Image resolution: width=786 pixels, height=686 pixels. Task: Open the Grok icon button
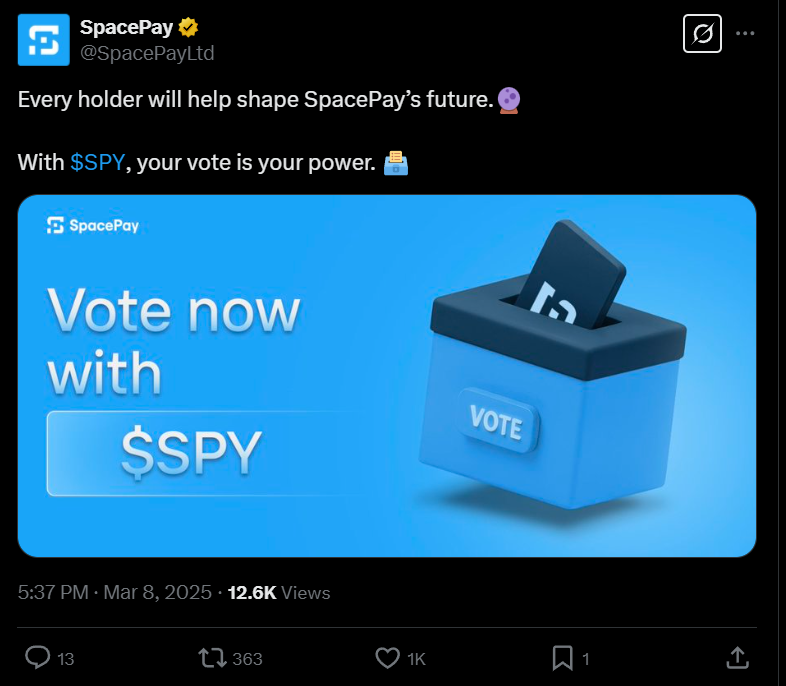point(702,34)
